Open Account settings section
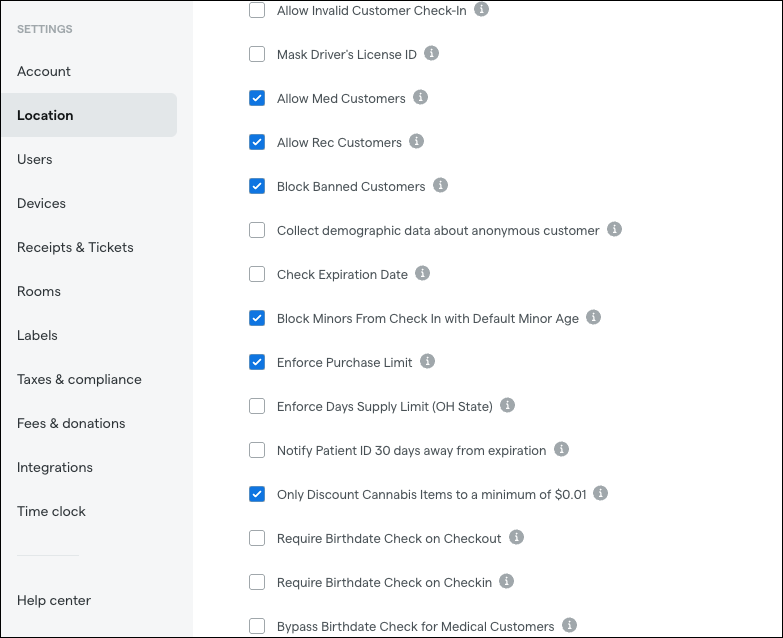Image resolution: width=783 pixels, height=638 pixels. [x=44, y=71]
